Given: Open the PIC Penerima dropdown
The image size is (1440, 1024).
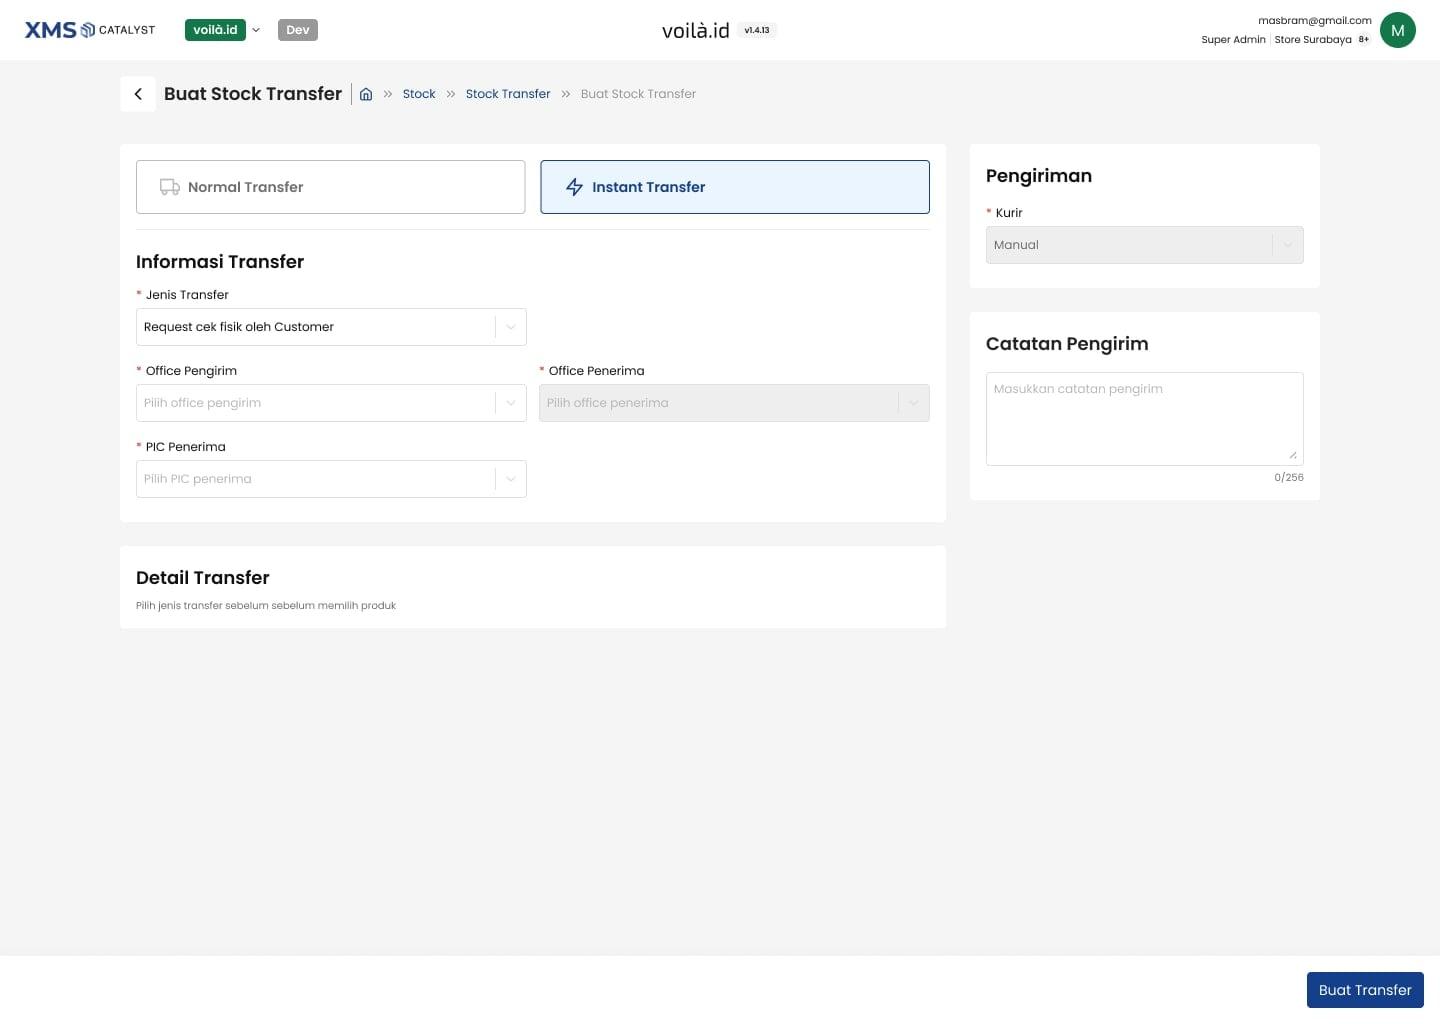Looking at the screenshot, I should click(x=331, y=479).
